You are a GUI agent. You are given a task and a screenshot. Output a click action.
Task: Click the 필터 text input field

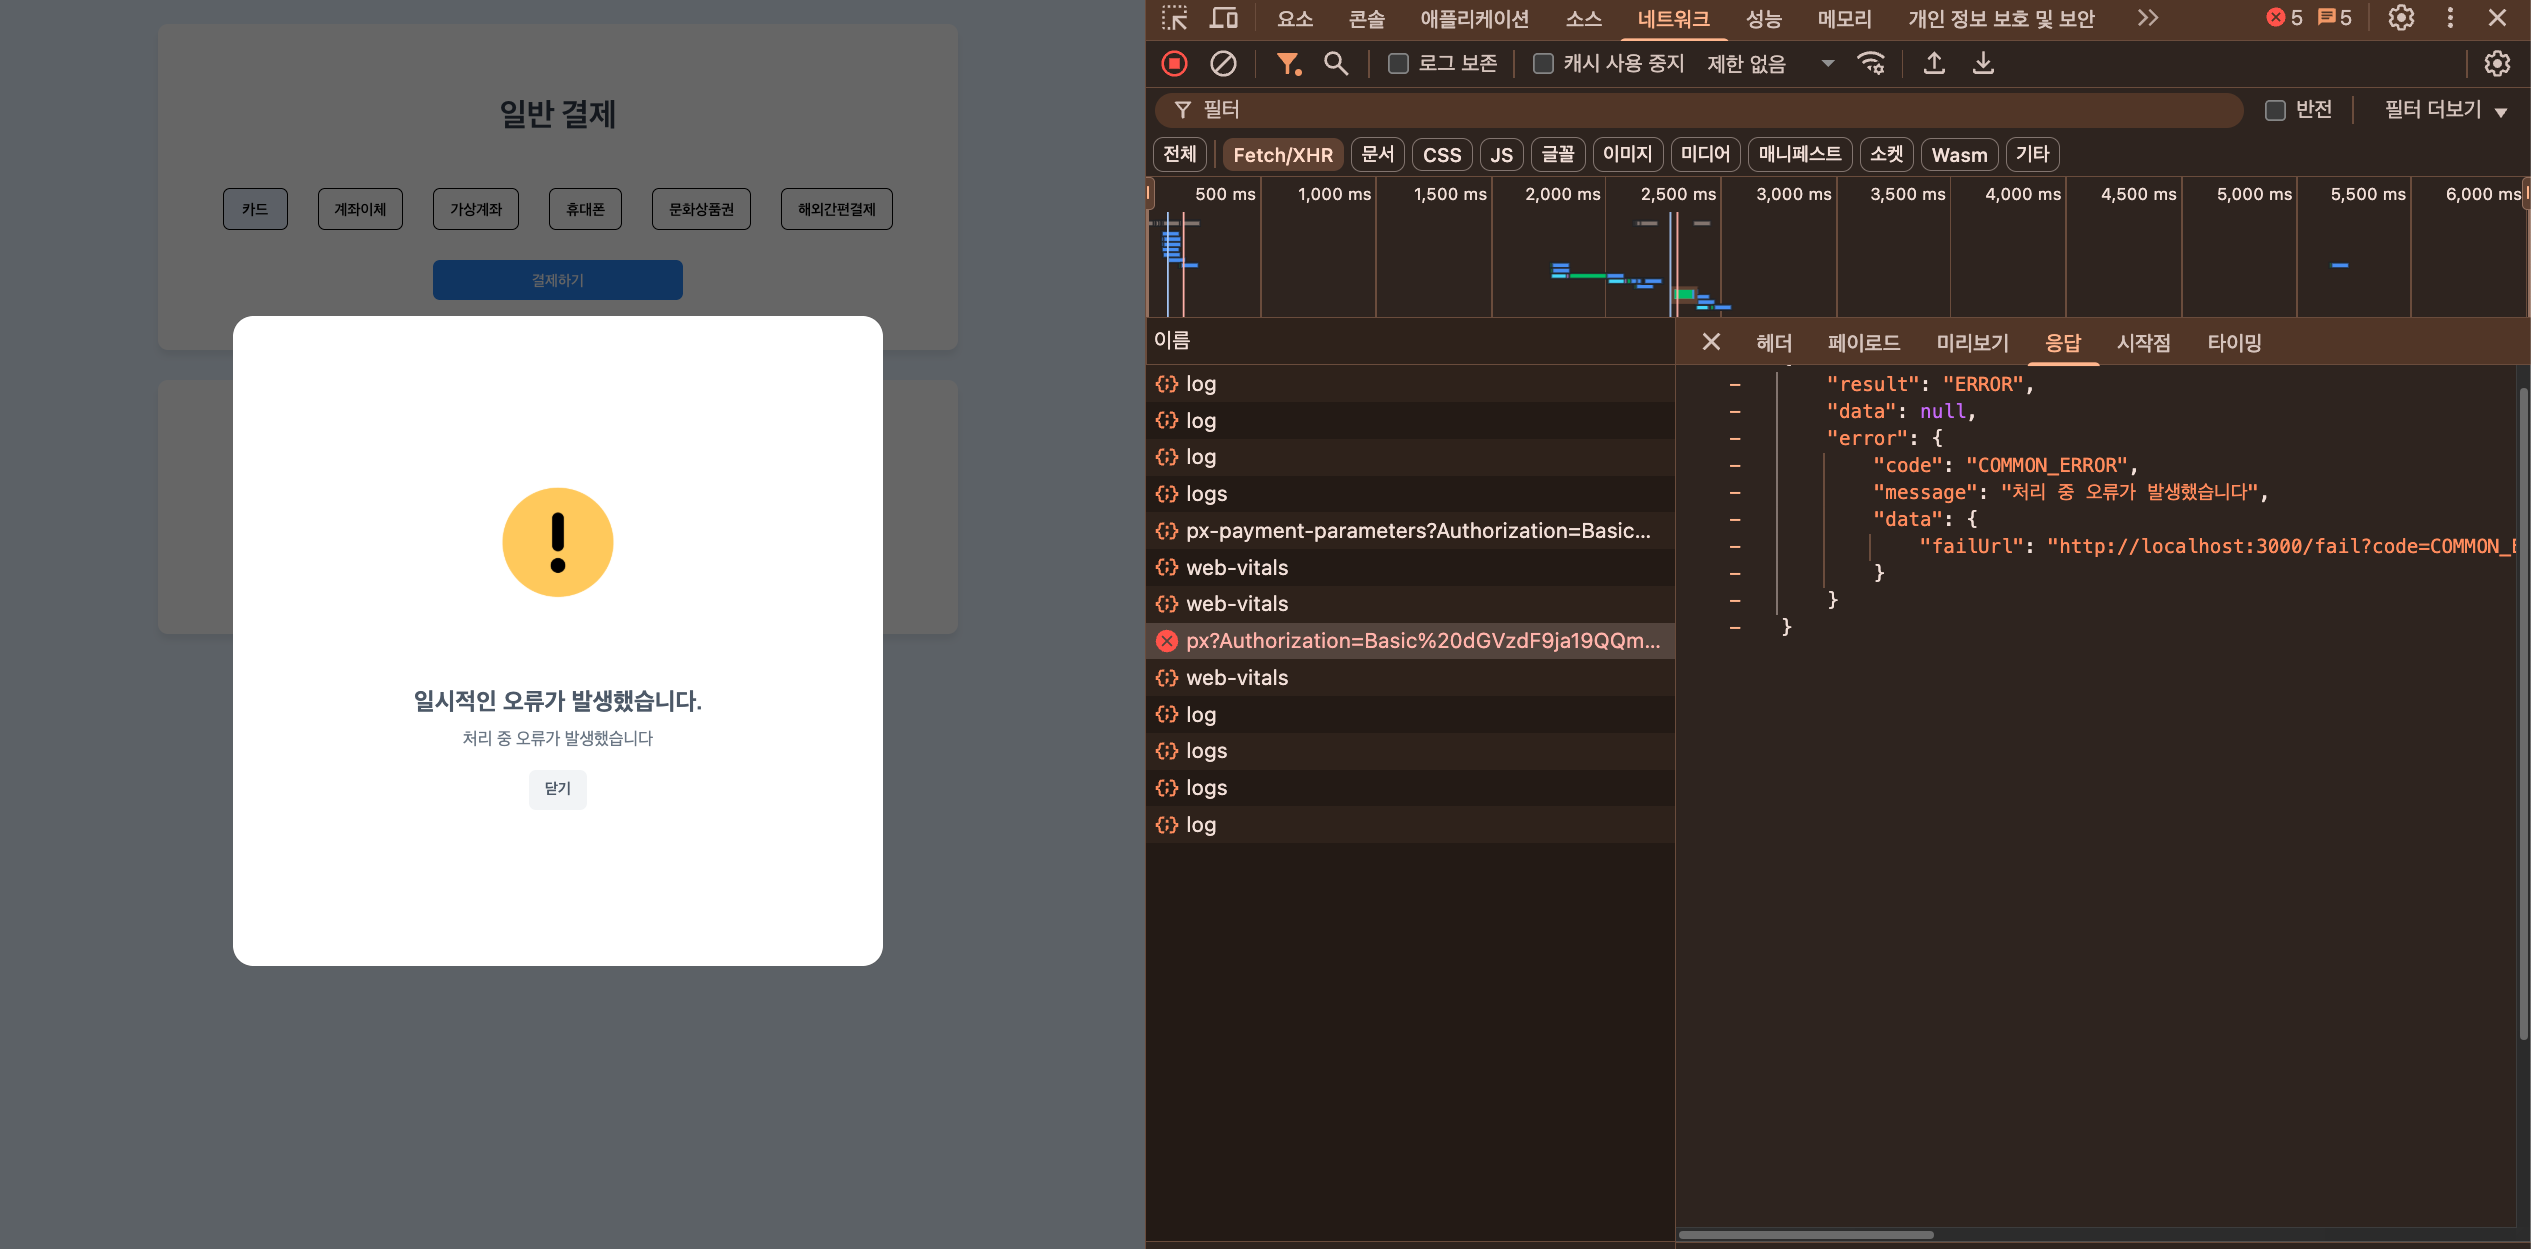pos(1699,110)
